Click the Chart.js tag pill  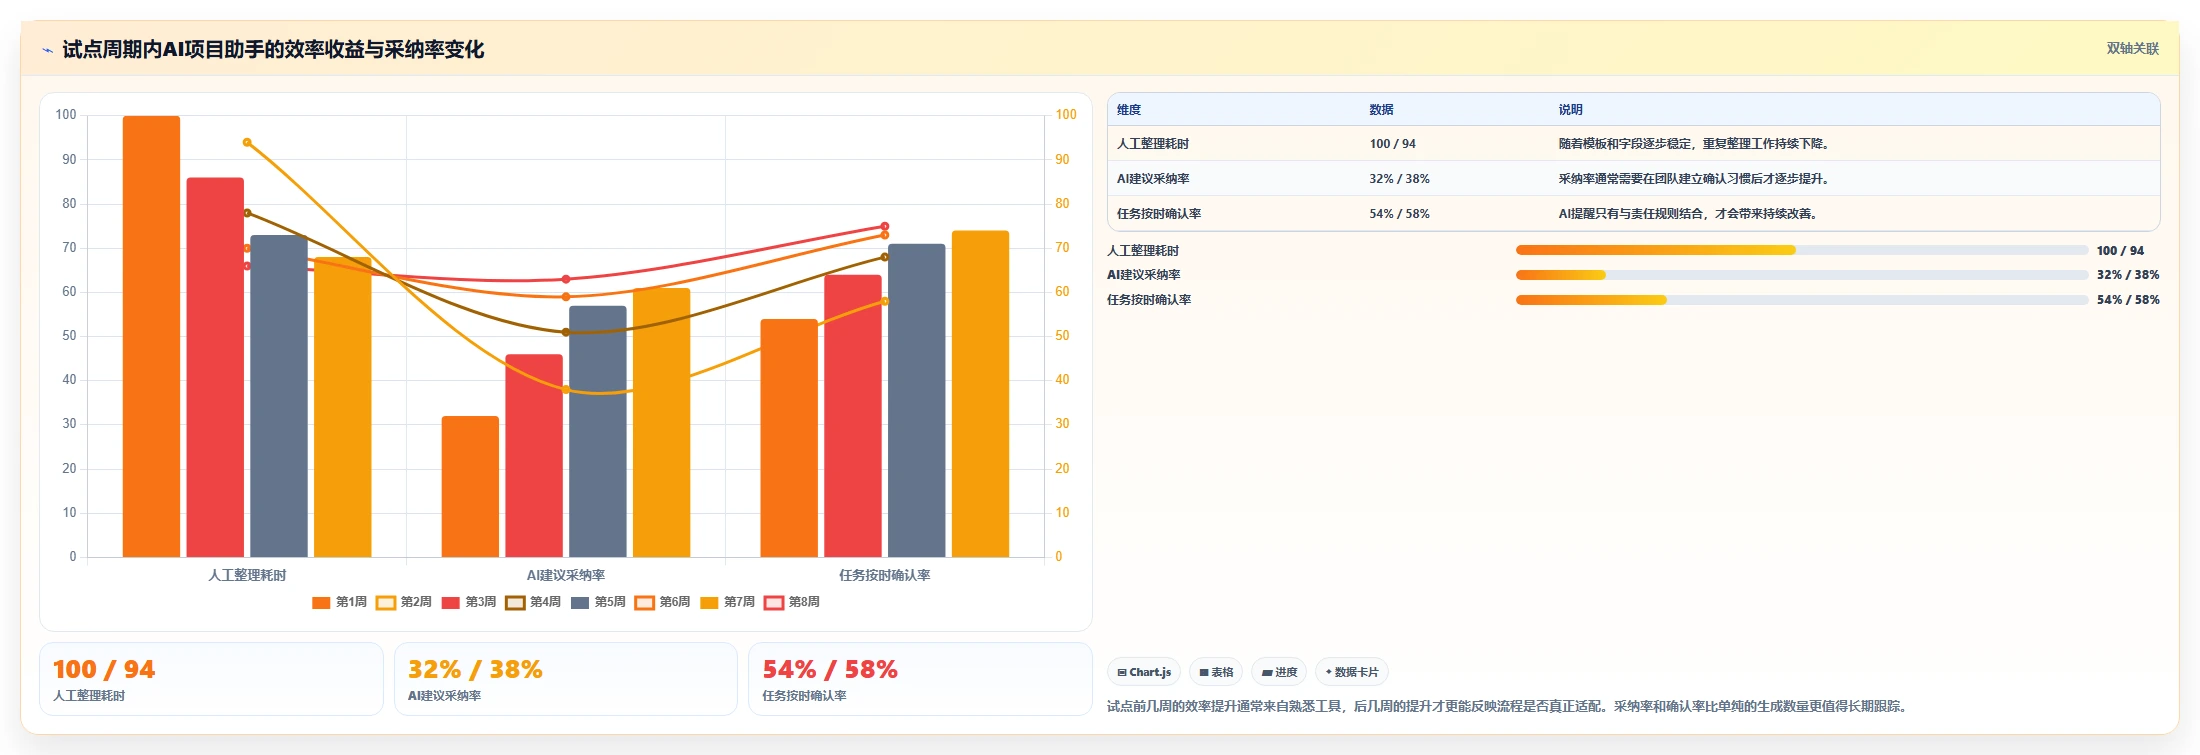coord(1144,672)
